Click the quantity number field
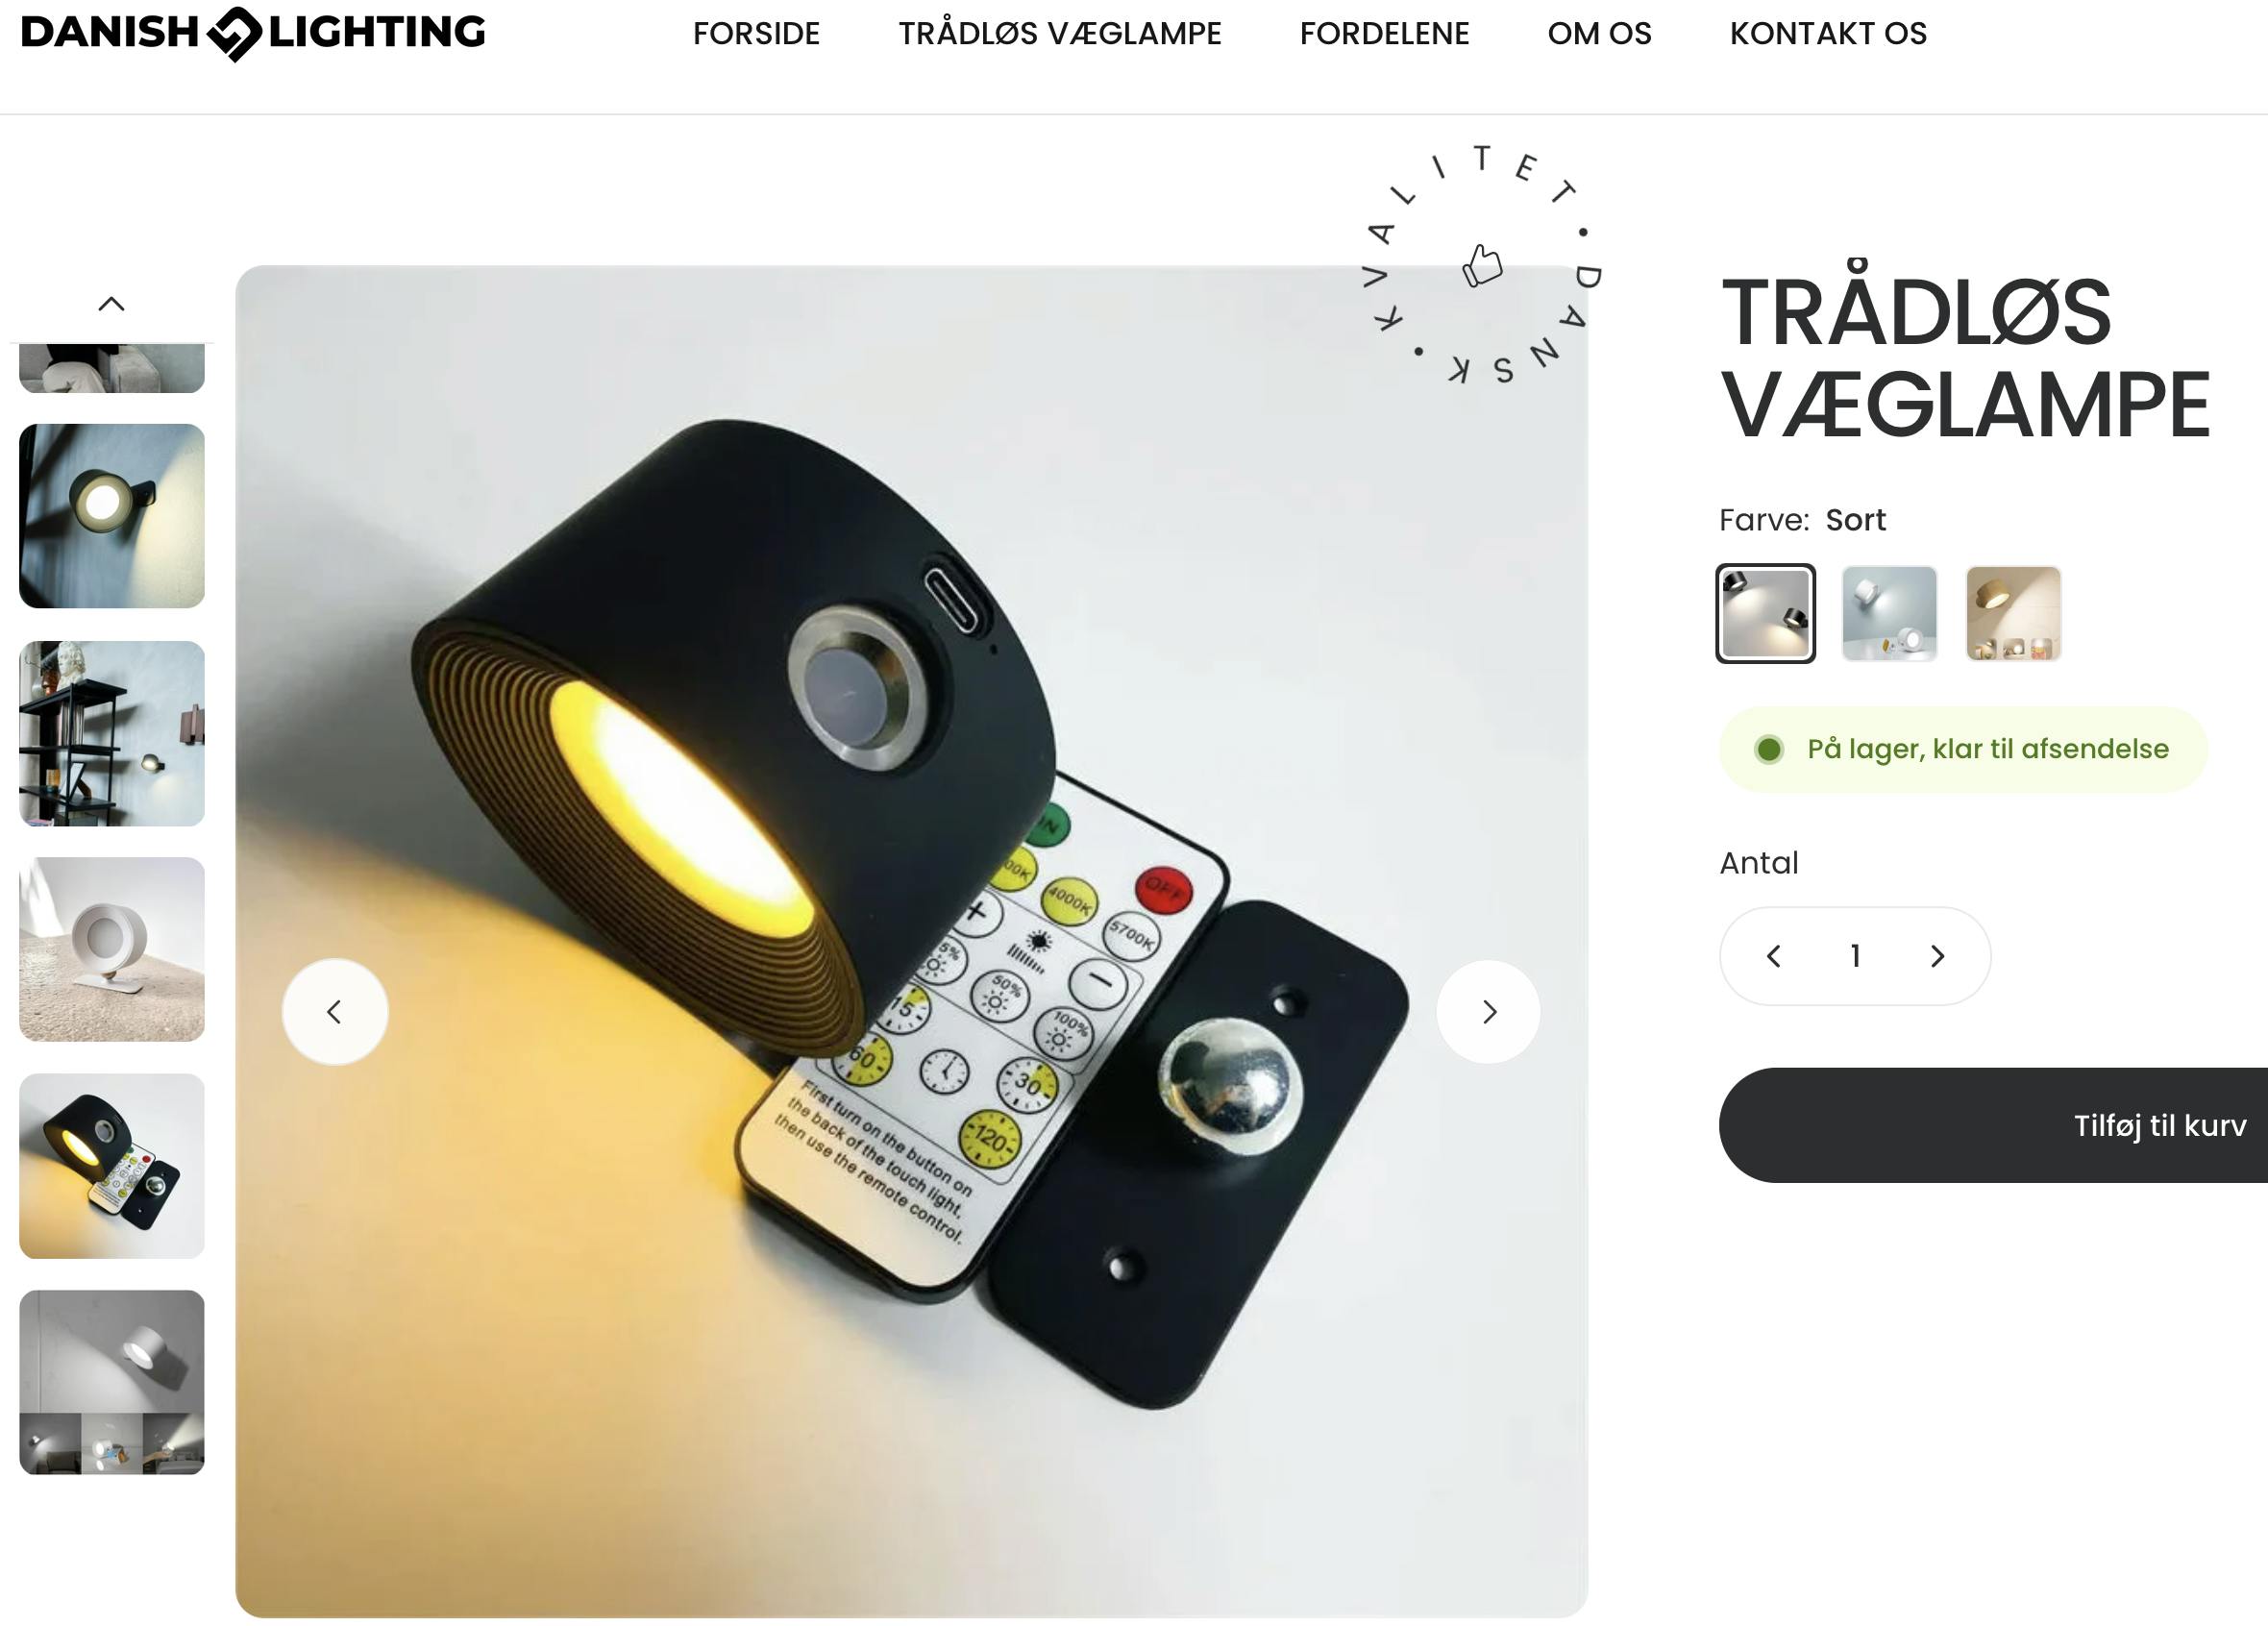Viewport: 2268px width, 1626px height. tap(1856, 957)
